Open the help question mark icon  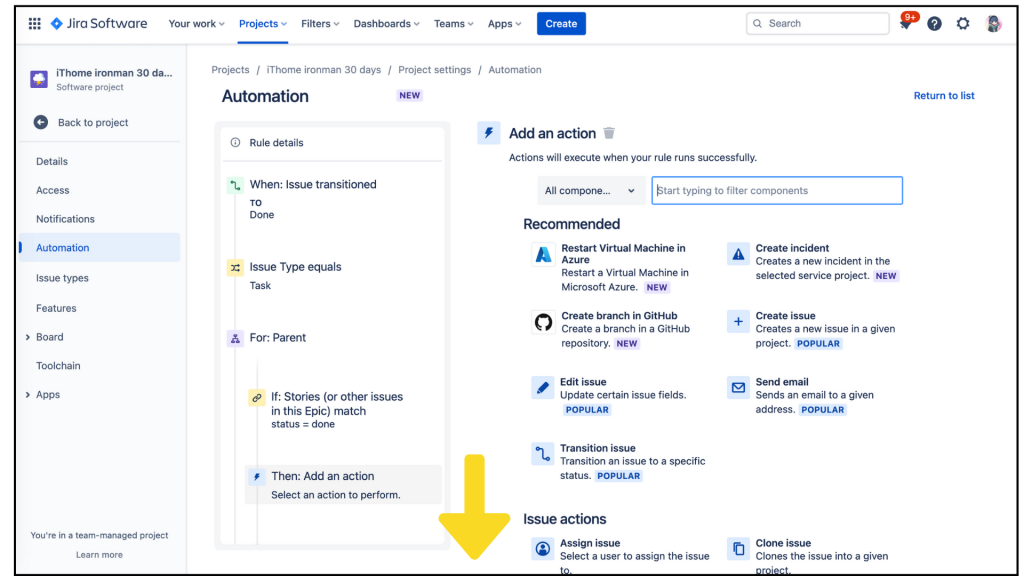[934, 24]
